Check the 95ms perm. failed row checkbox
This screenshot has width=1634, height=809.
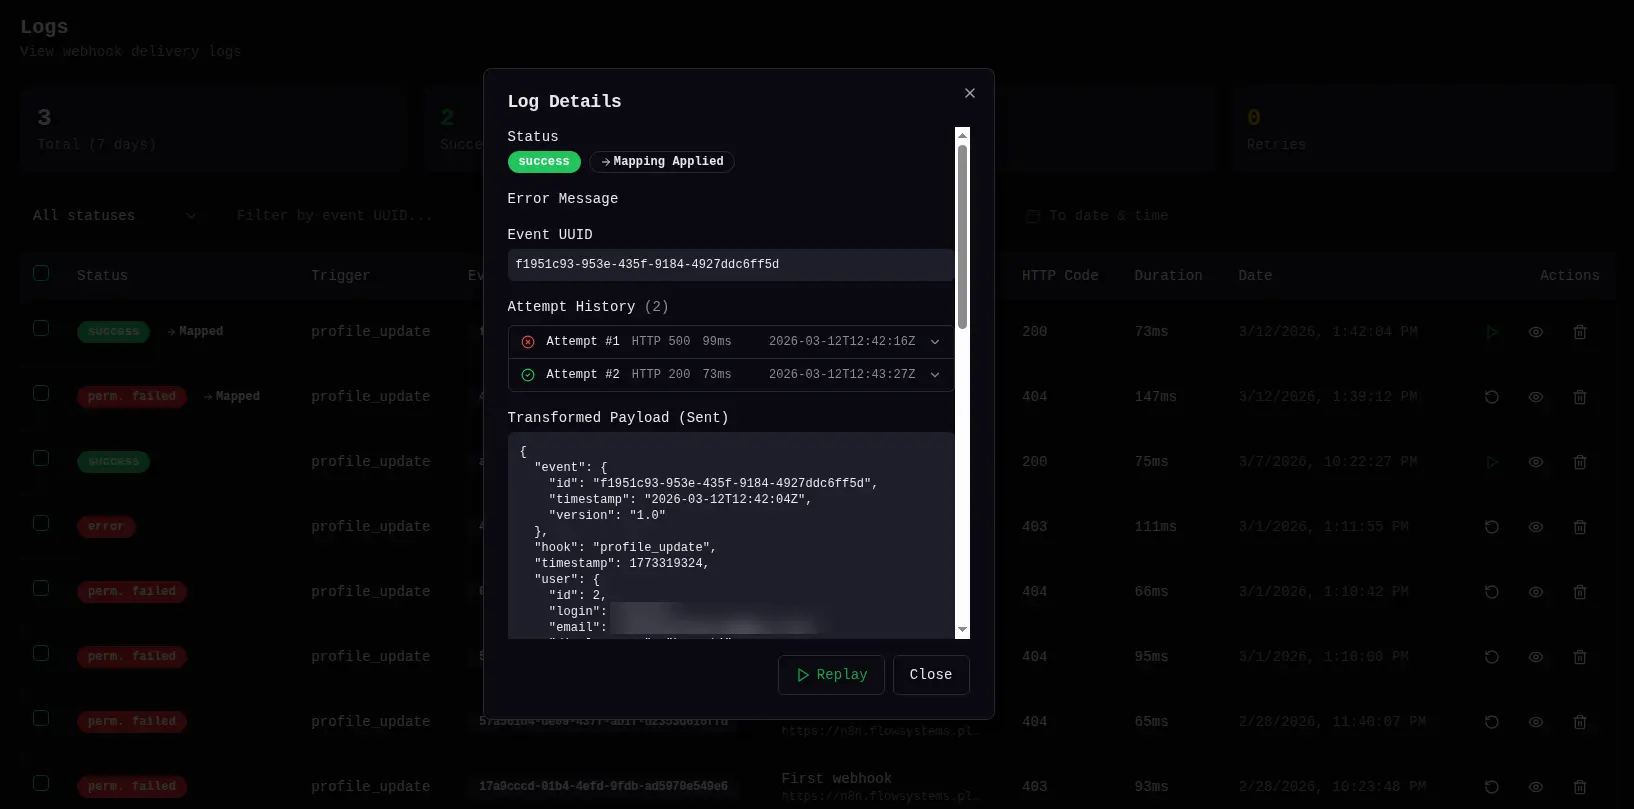pyautogui.click(x=41, y=653)
